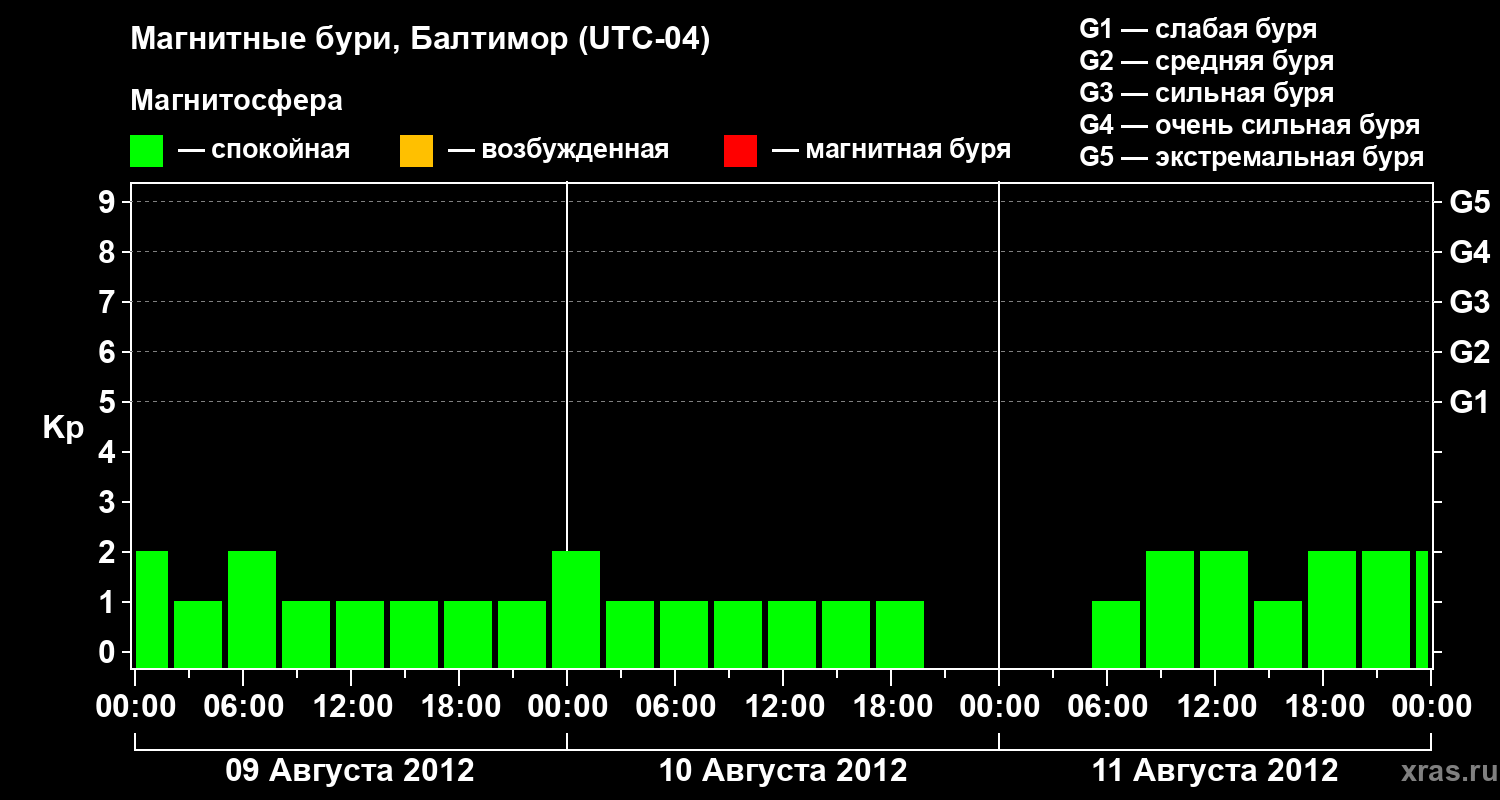This screenshot has height=800, width=1500.
Task: Click the Kp axis value 0
Action: coord(109,652)
